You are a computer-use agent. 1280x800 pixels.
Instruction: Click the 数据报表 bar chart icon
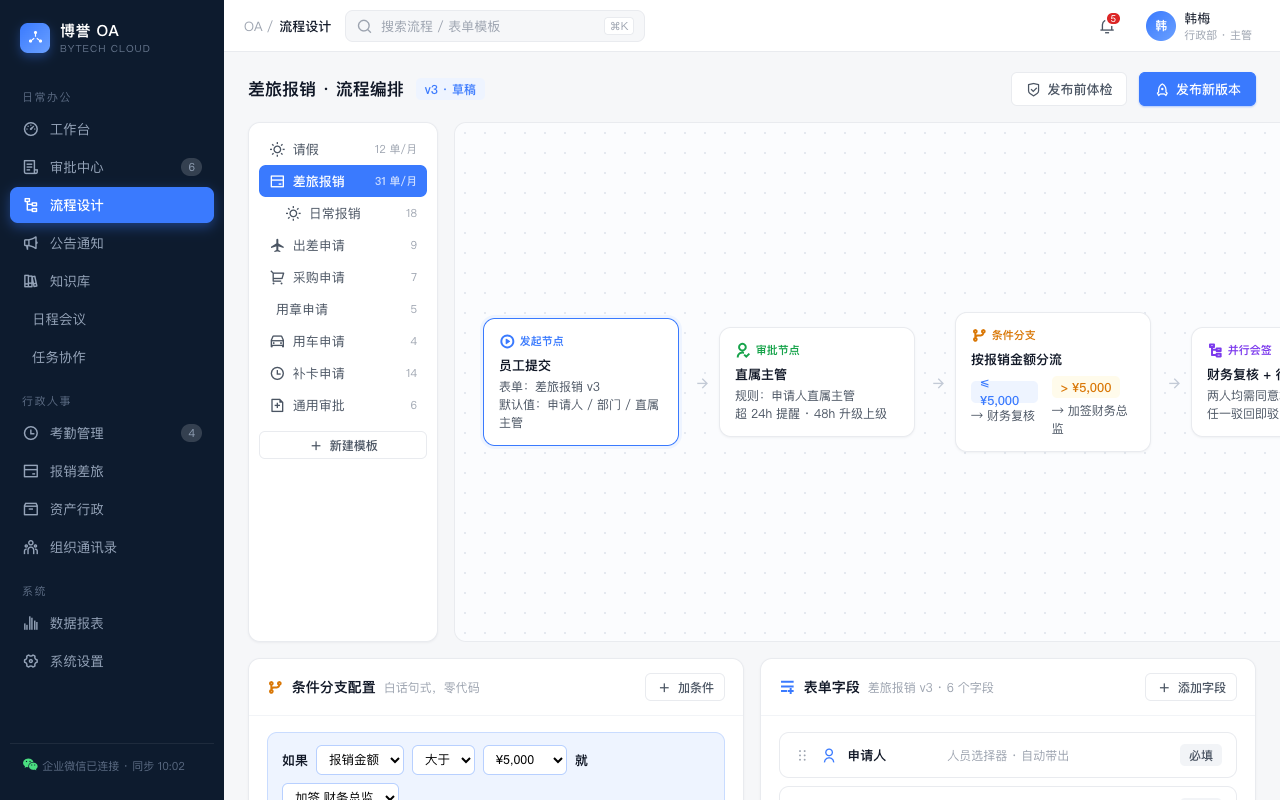point(31,623)
